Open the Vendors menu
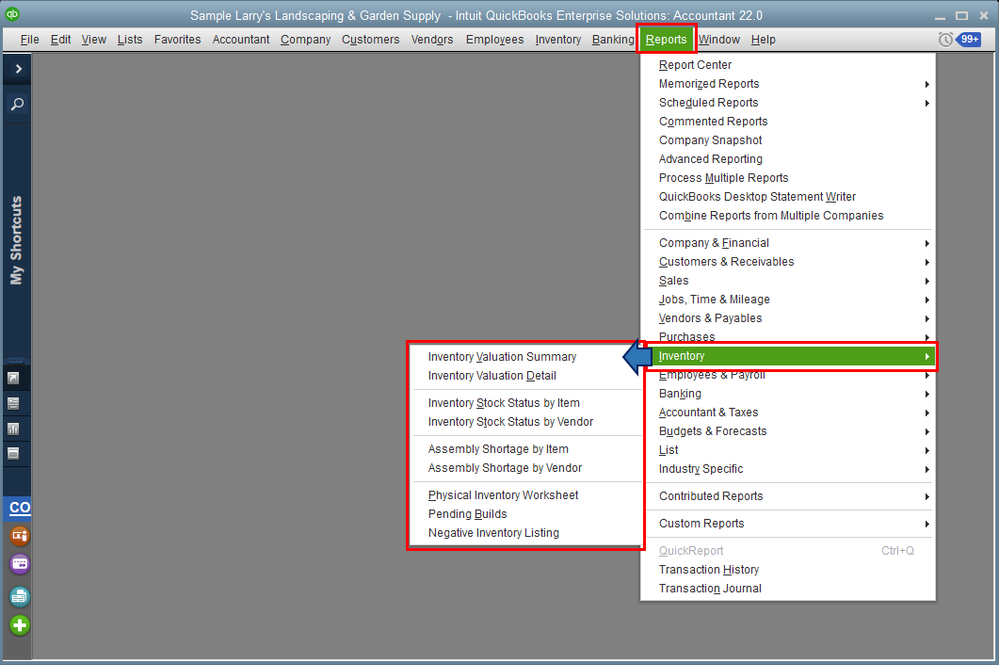 coord(432,39)
